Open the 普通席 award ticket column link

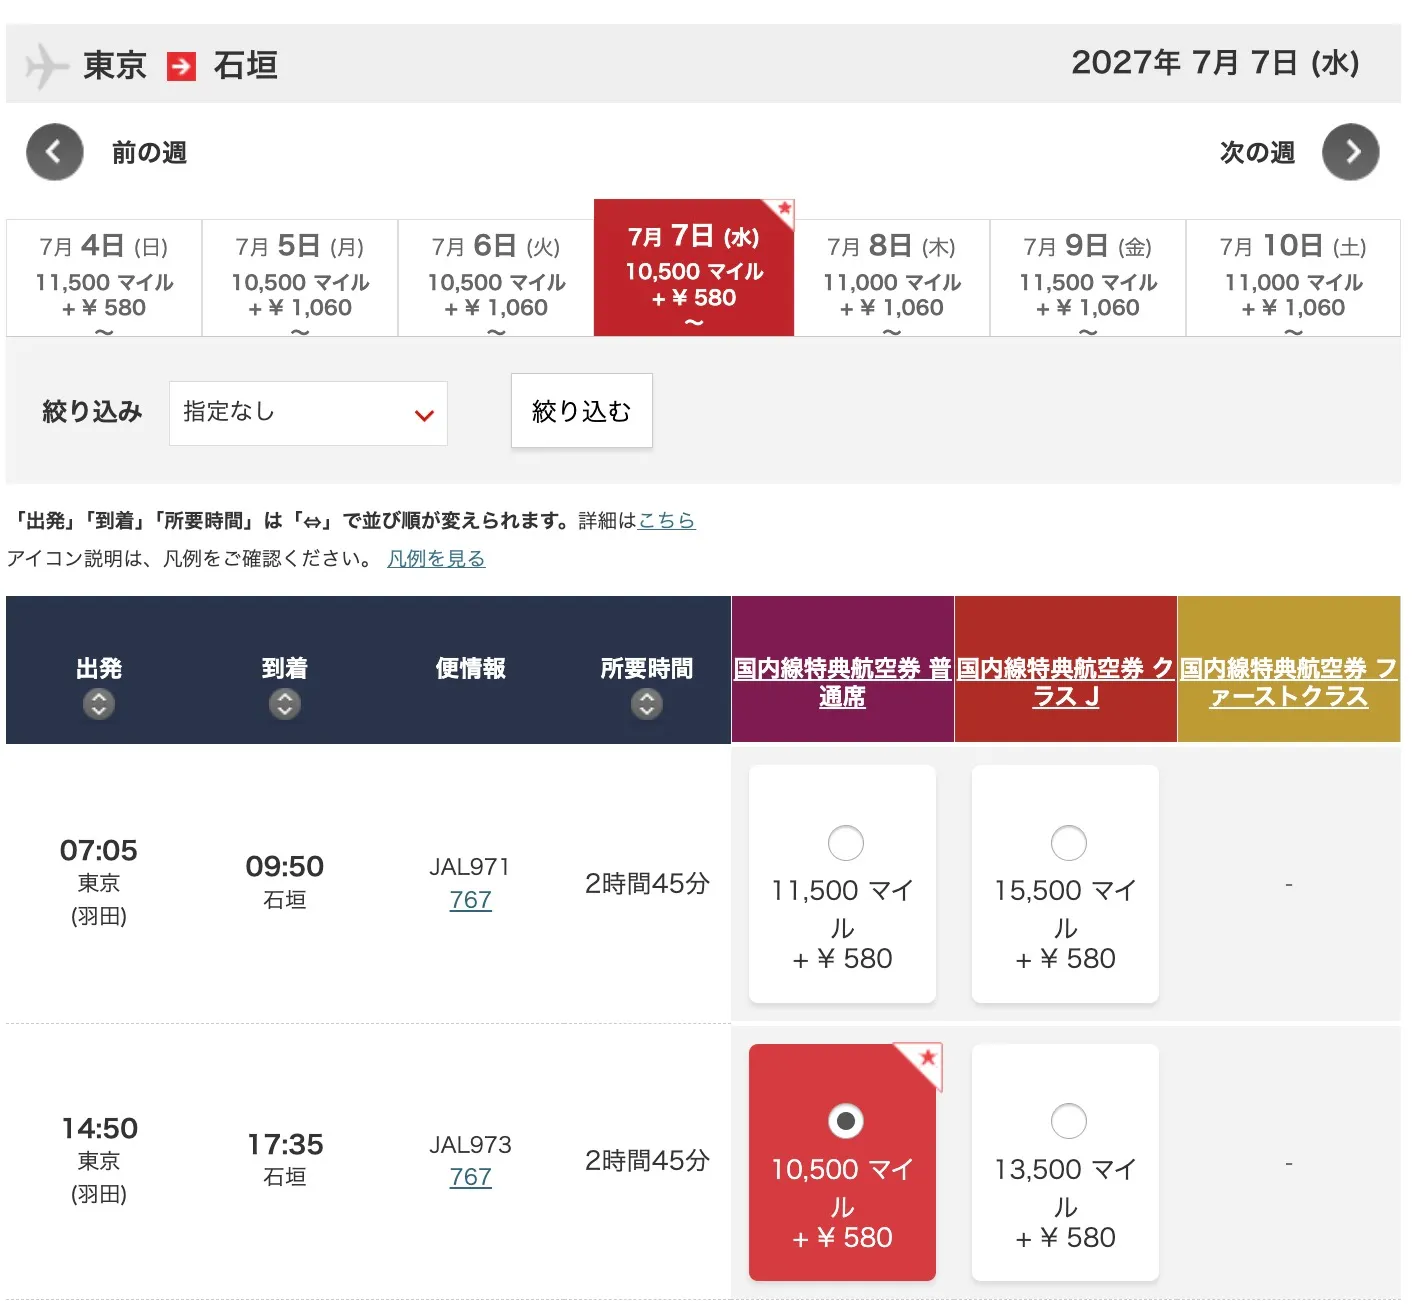click(842, 682)
